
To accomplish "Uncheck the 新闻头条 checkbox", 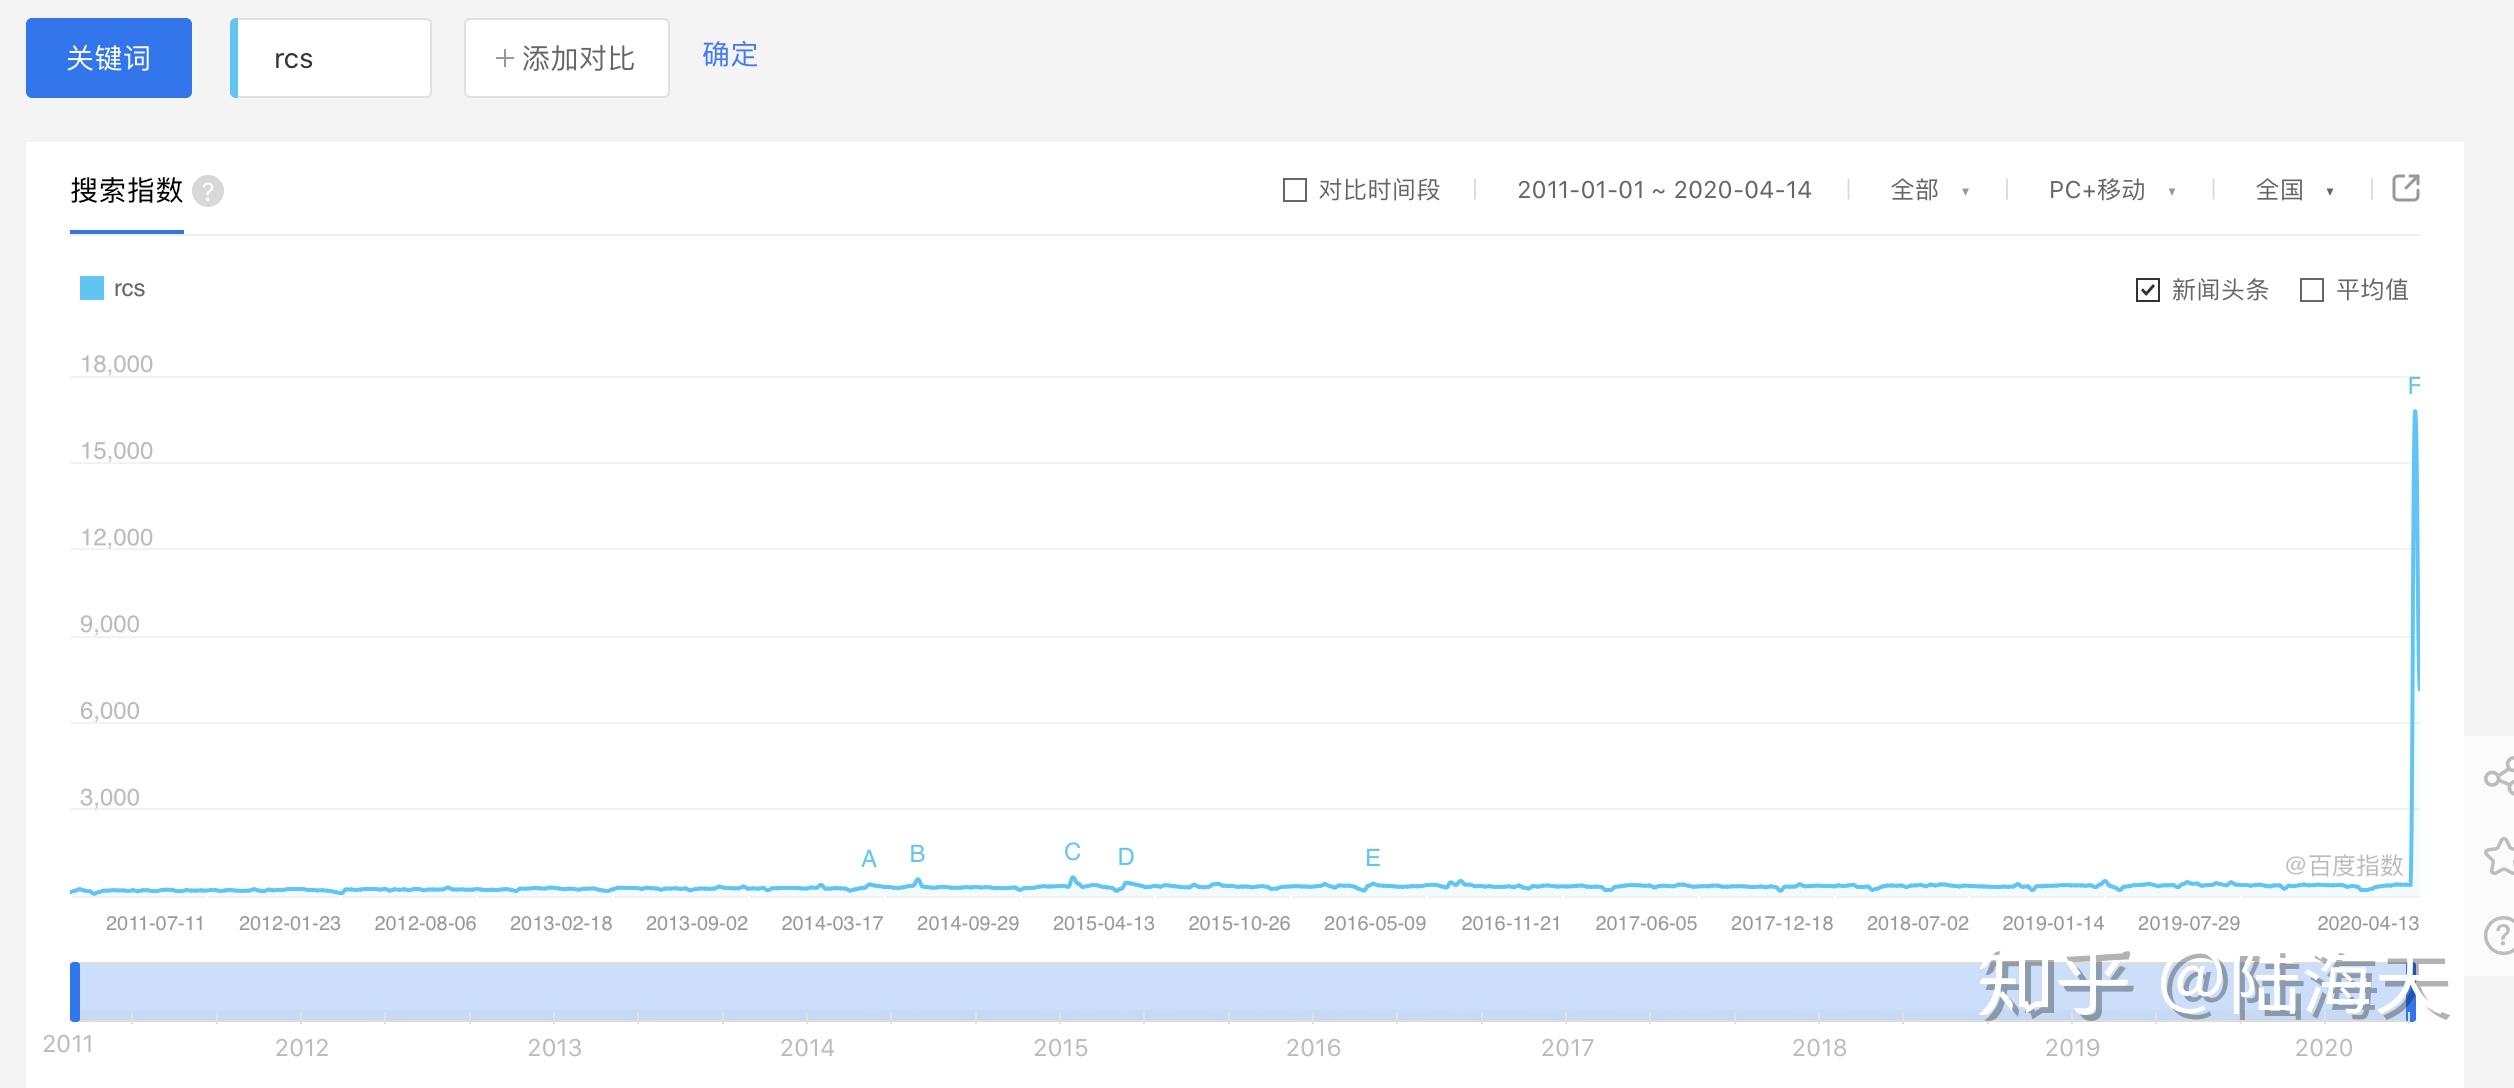I will [x=2150, y=290].
